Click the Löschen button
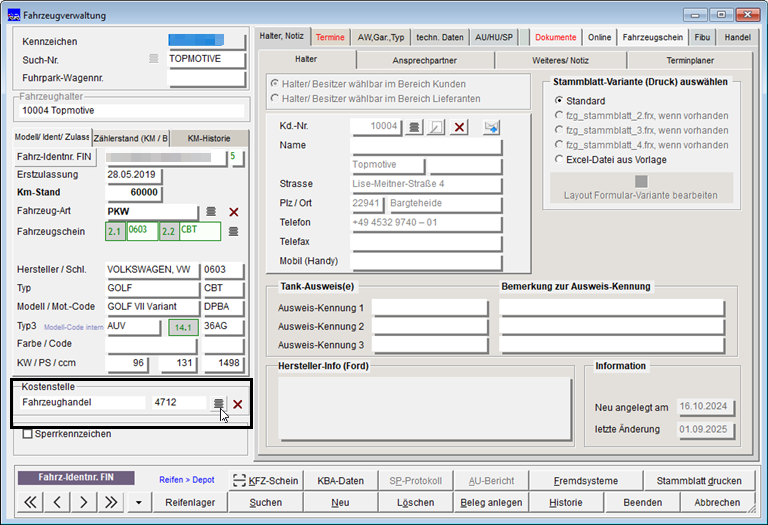The image size is (768, 525). [x=415, y=502]
